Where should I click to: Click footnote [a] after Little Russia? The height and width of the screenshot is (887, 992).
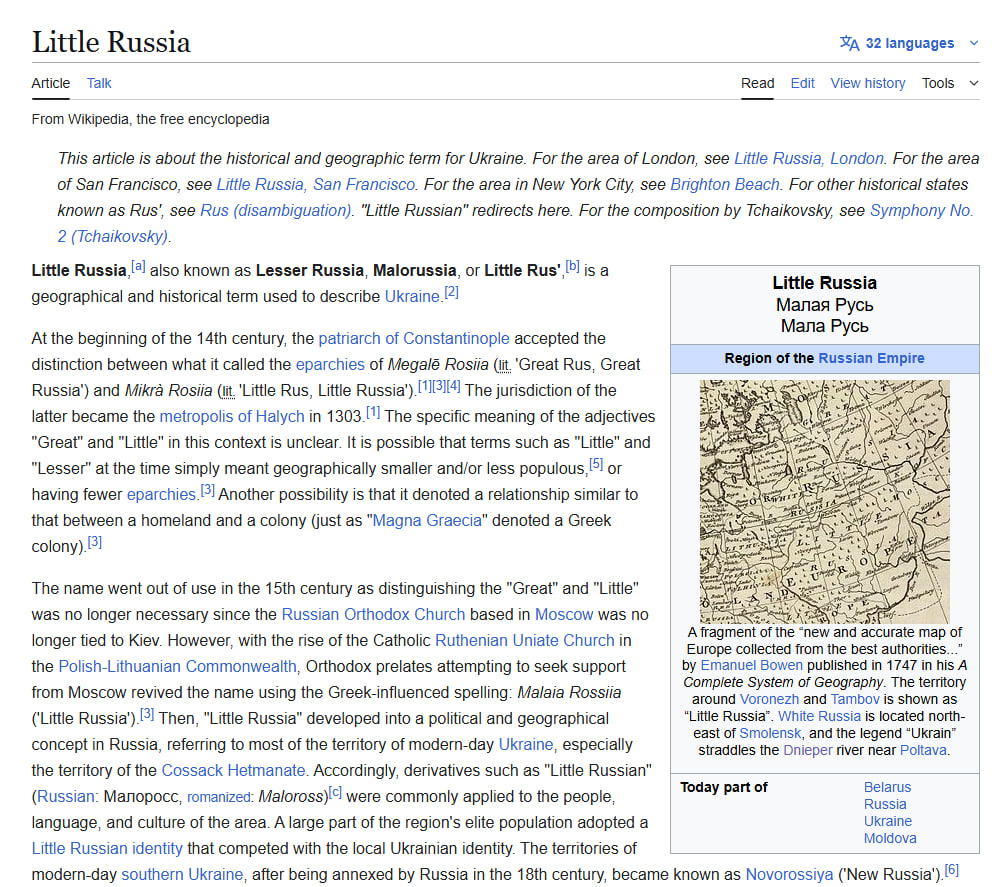(x=138, y=266)
